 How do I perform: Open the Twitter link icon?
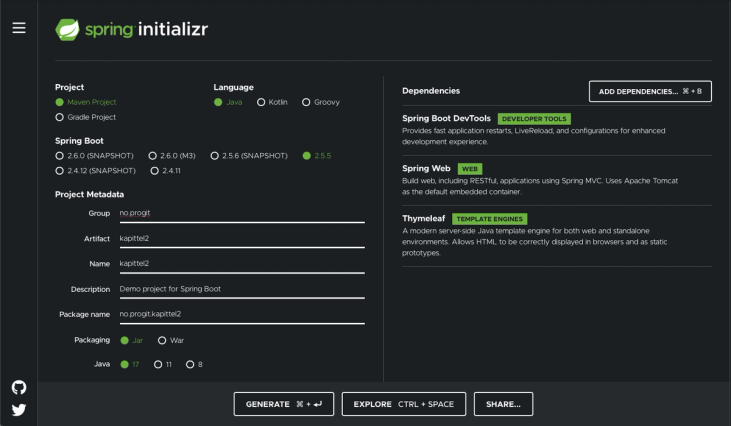[19, 410]
